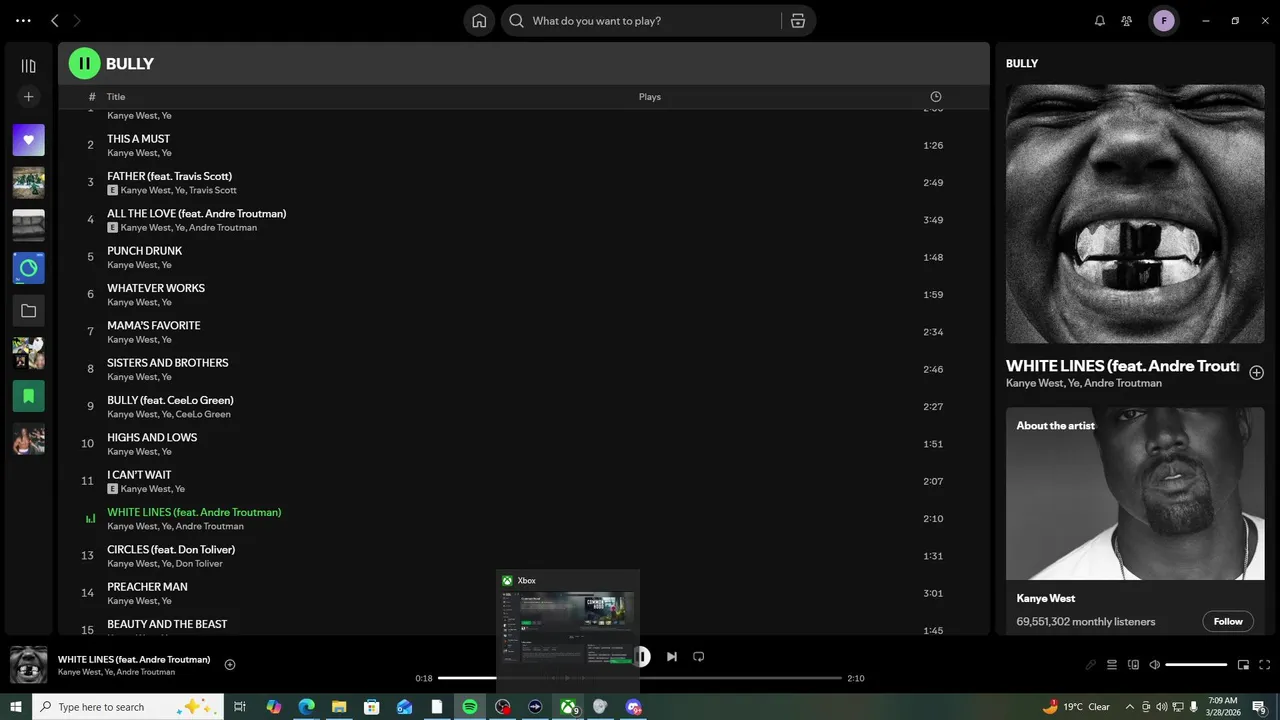Open the play queue icon
The image size is (1280, 720).
[x=1111, y=665]
